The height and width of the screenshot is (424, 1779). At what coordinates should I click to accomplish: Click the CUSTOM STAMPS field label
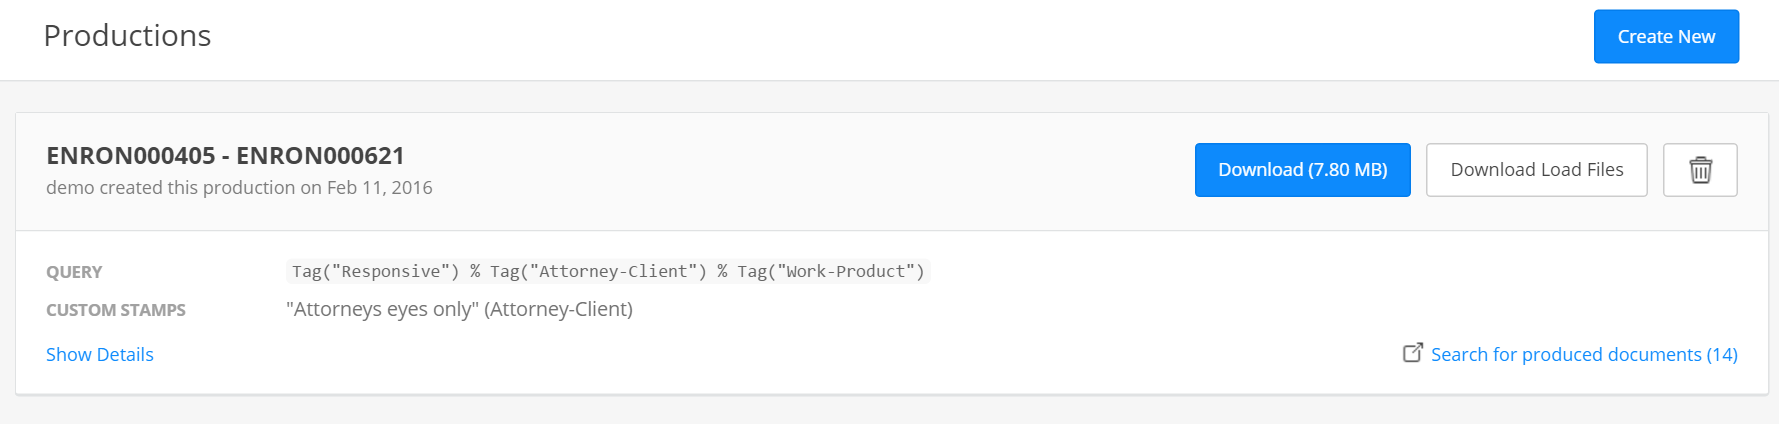pyautogui.click(x=116, y=310)
